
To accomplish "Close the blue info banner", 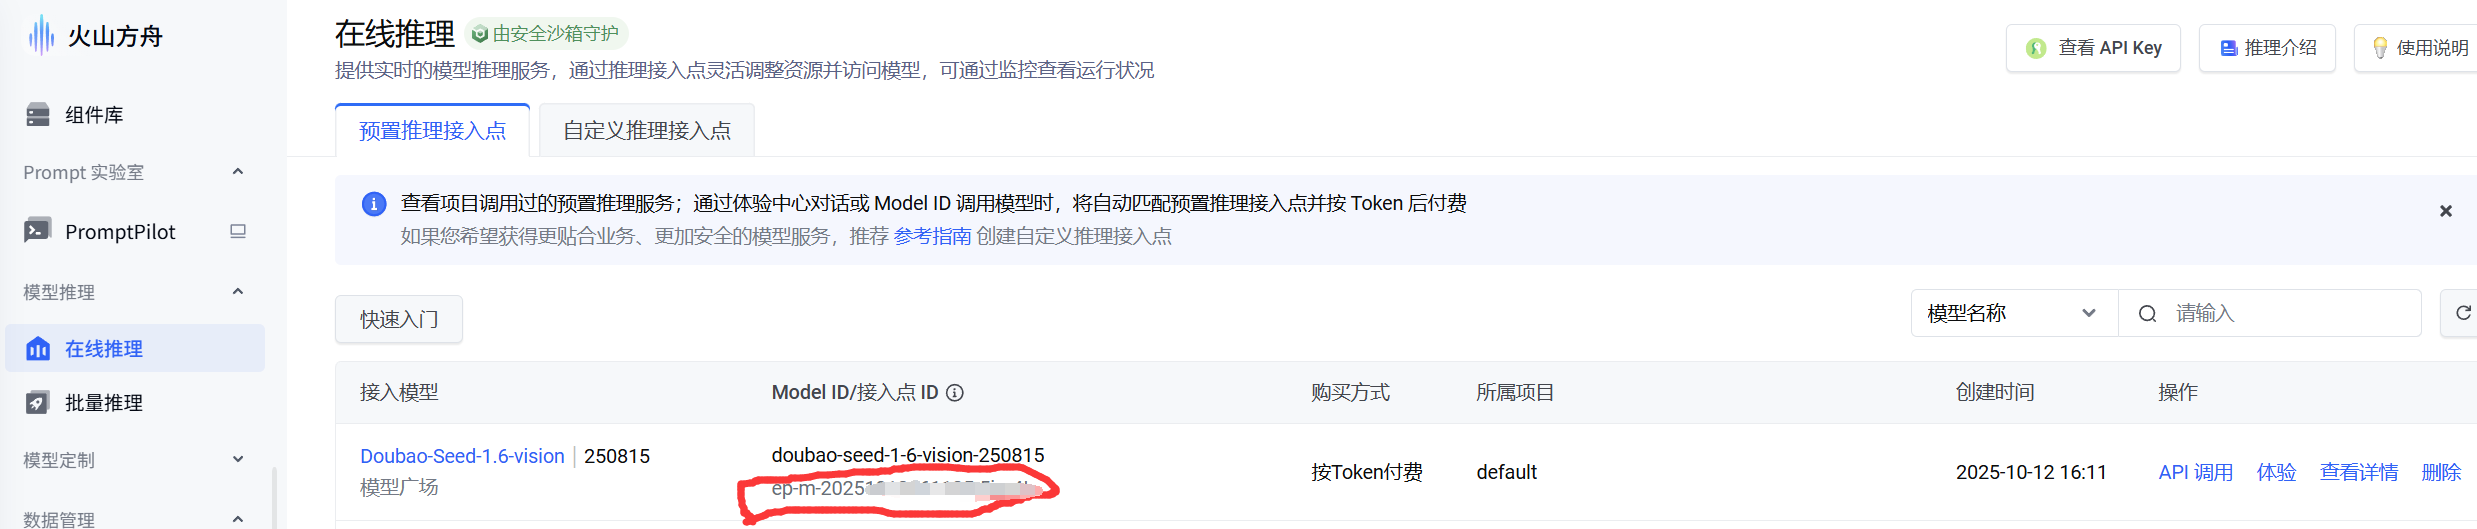I will [x=2446, y=211].
